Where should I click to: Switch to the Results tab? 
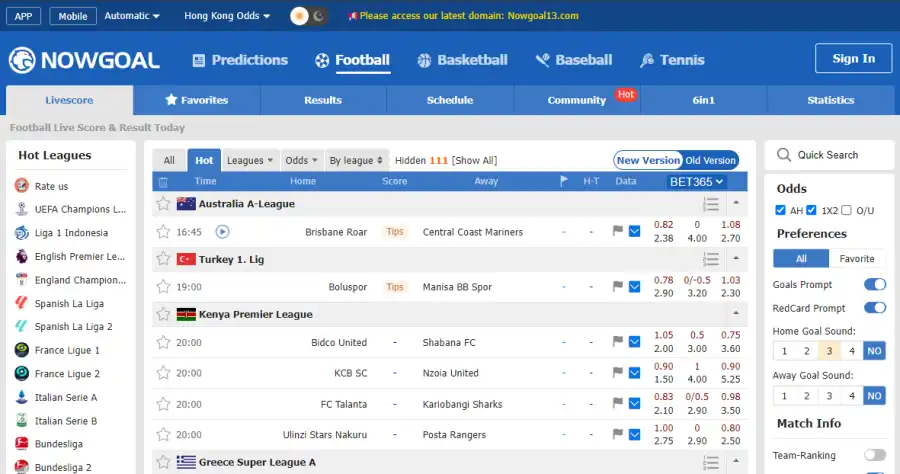(x=323, y=100)
